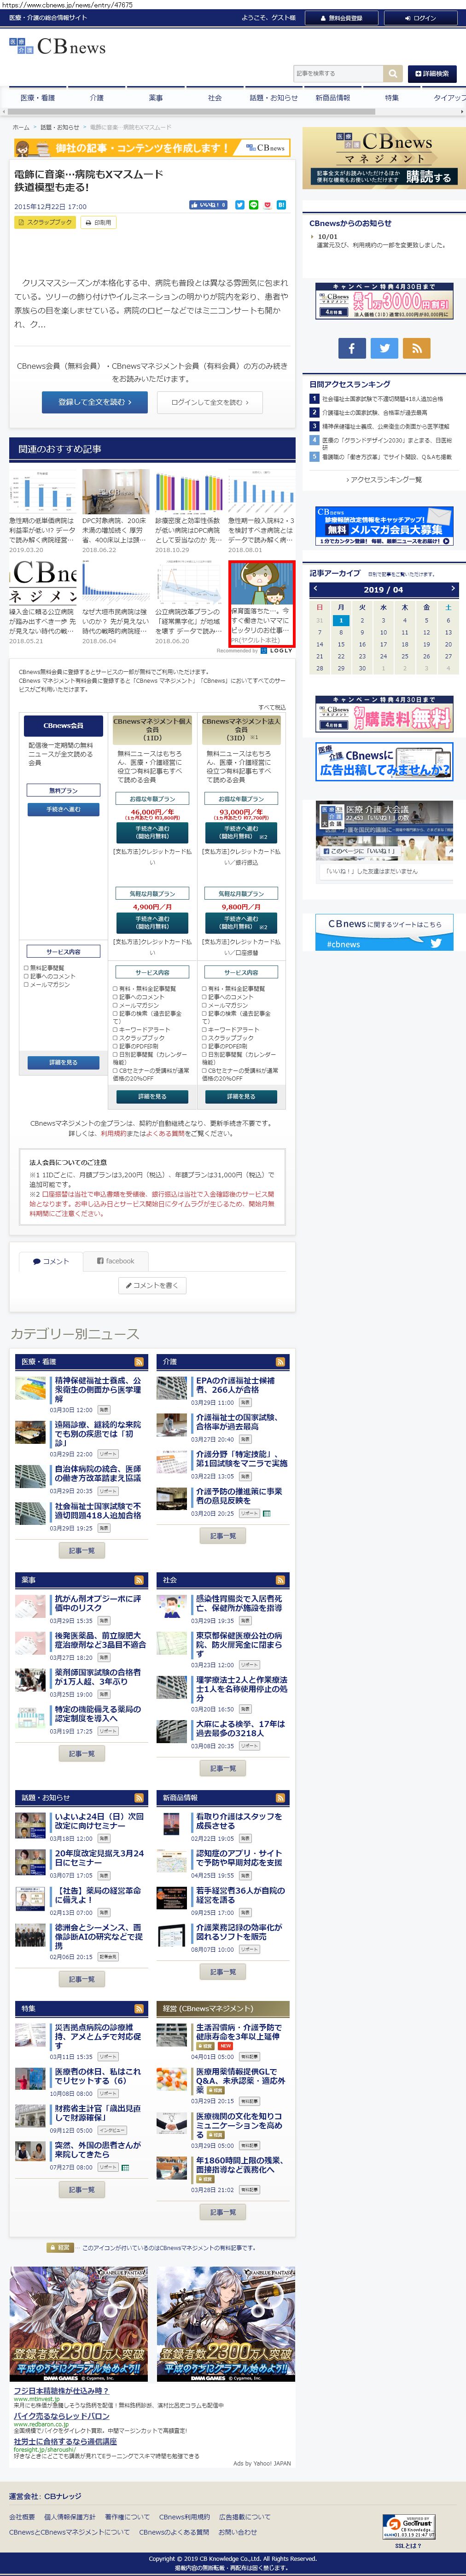Image resolution: width=466 pixels, height=2576 pixels.
Task: Click the 記事を検索する search input field
Action: pyautogui.click(x=338, y=73)
